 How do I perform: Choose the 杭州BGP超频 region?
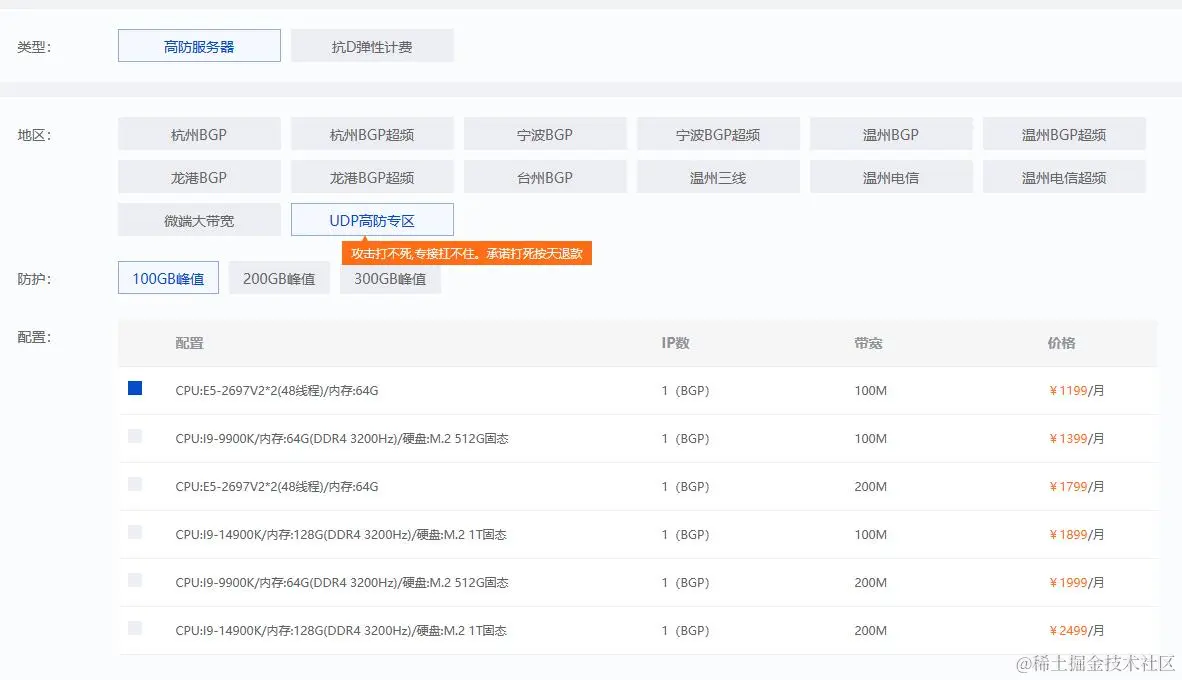tap(372, 134)
